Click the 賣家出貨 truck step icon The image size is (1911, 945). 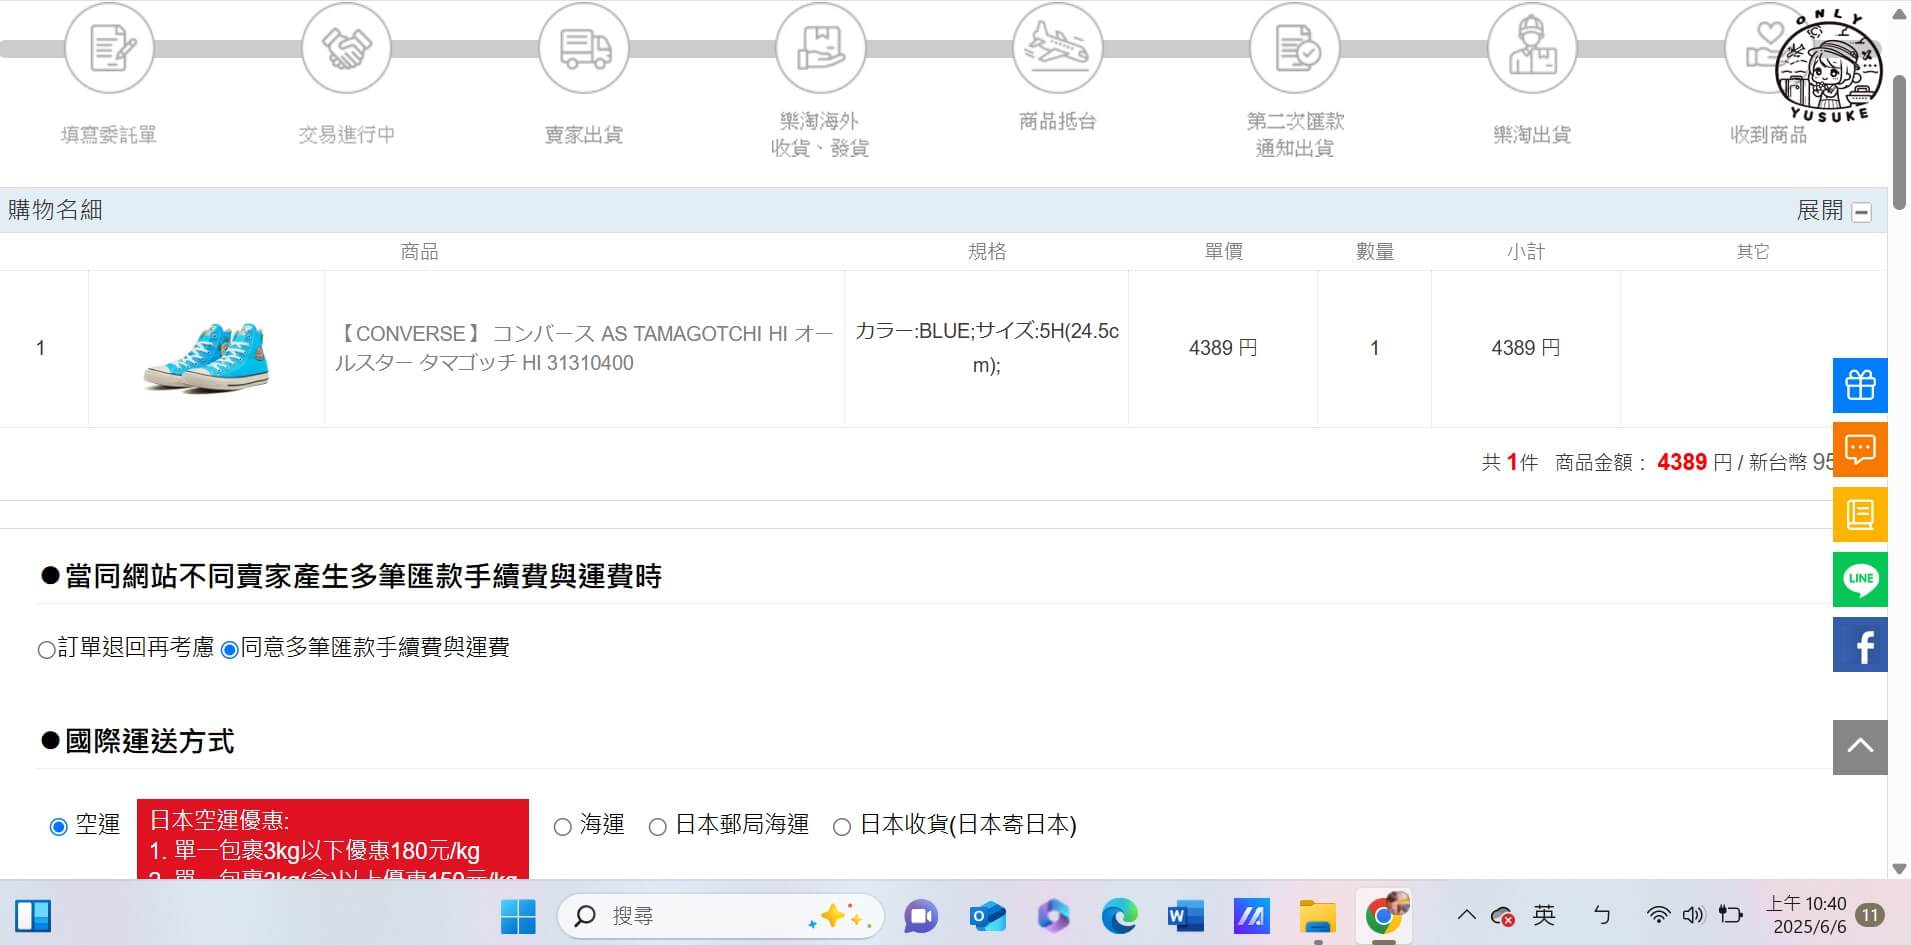pyautogui.click(x=584, y=48)
